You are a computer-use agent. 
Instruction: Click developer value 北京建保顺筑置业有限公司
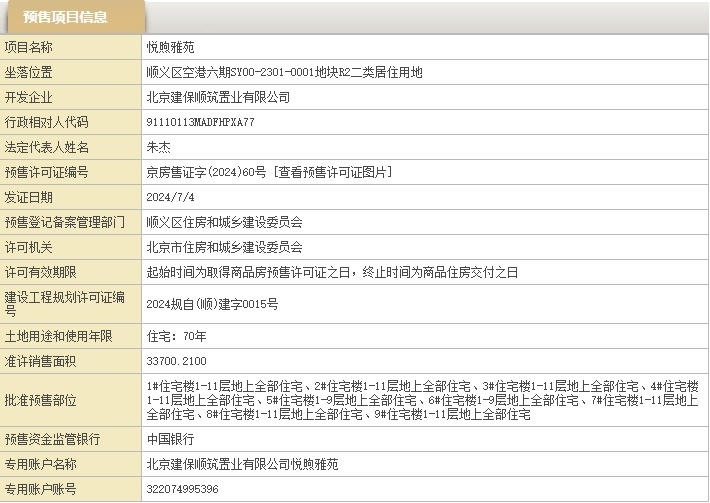pyautogui.click(x=218, y=97)
